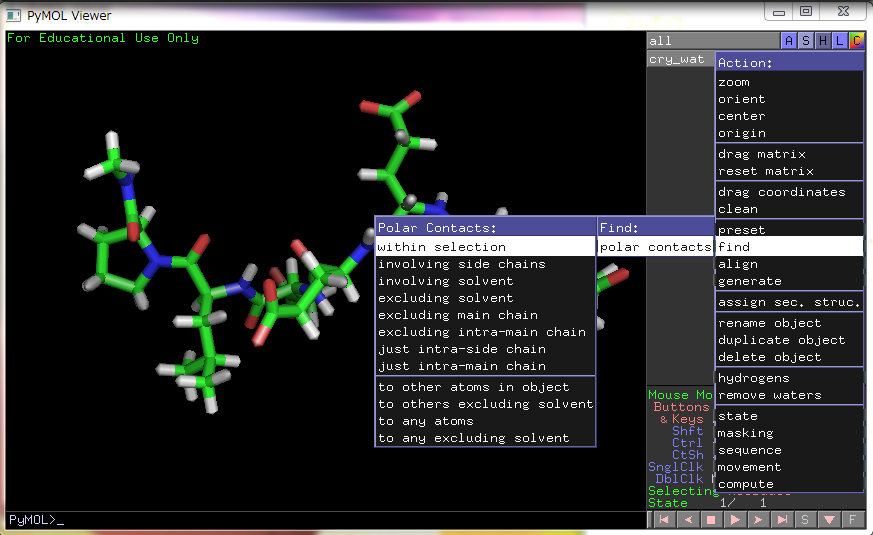The width and height of the screenshot is (873, 535).
Task: Pick excluding solvent option
Action: click(x=485, y=298)
